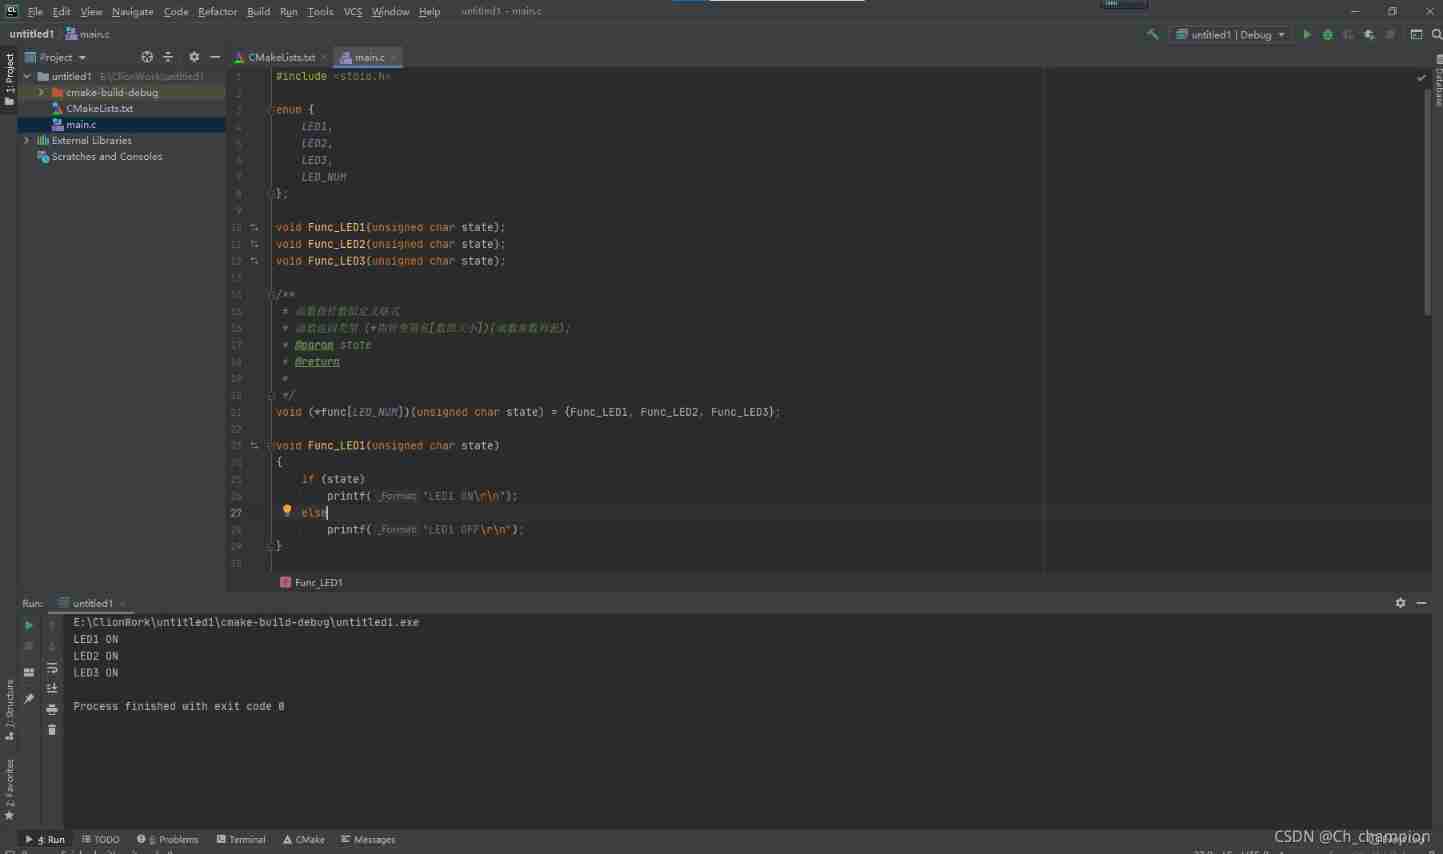
Task: Toggle the TODO tool window button
Action: (x=101, y=839)
